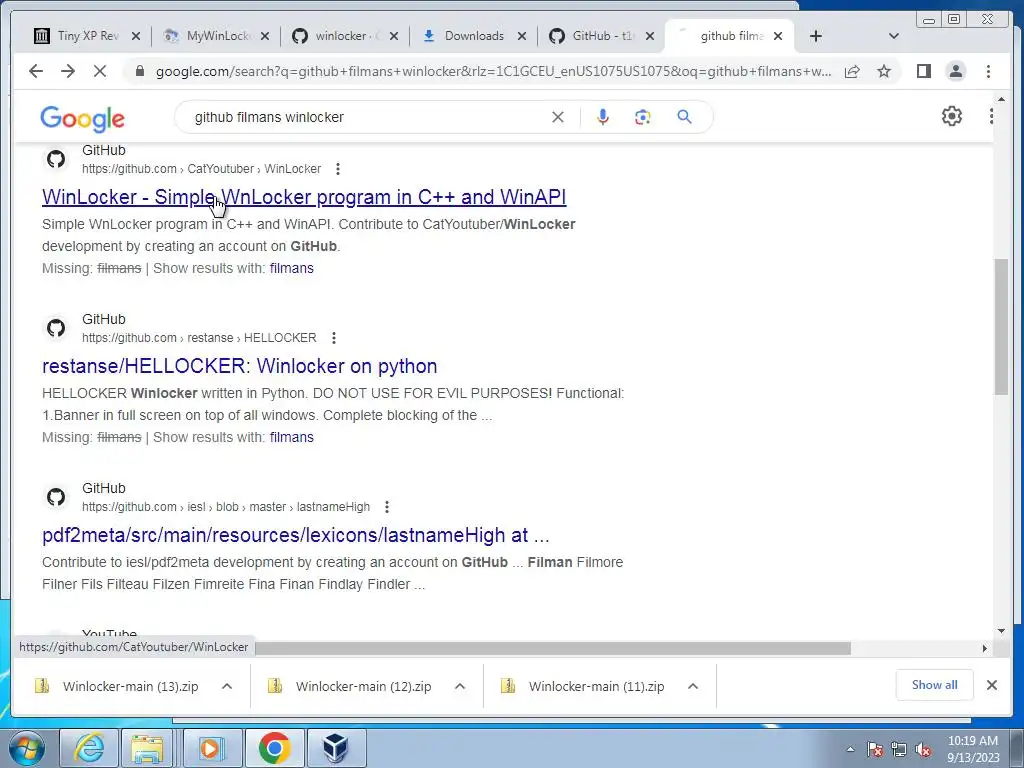The image size is (1024, 768).
Task: Launch Internet Explorer from taskbar
Action: pos(89,748)
